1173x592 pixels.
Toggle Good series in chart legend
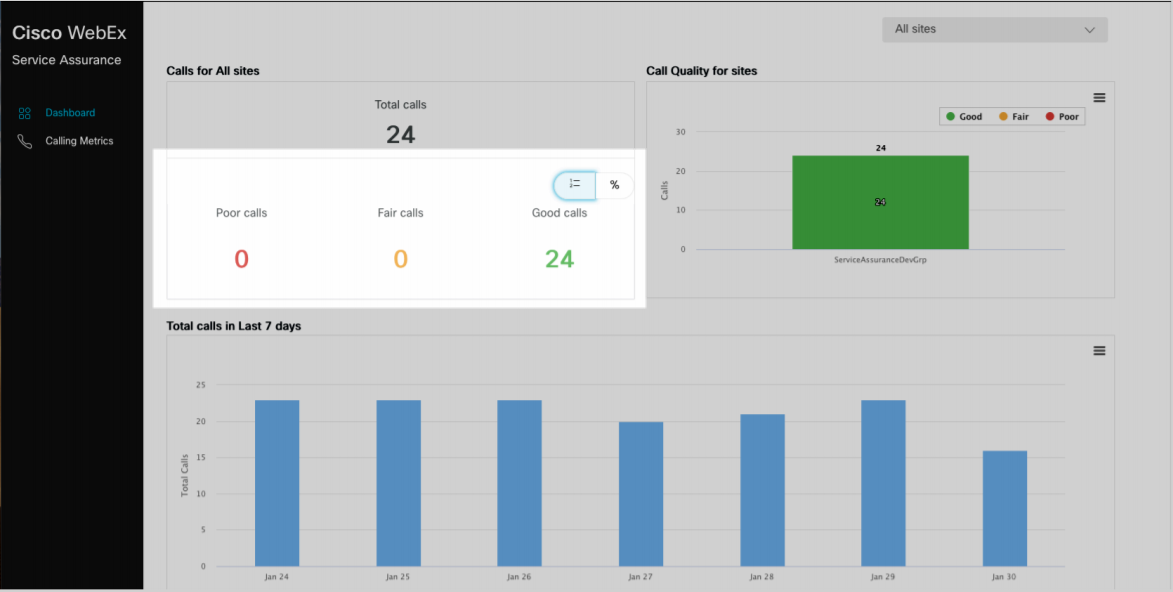964,117
